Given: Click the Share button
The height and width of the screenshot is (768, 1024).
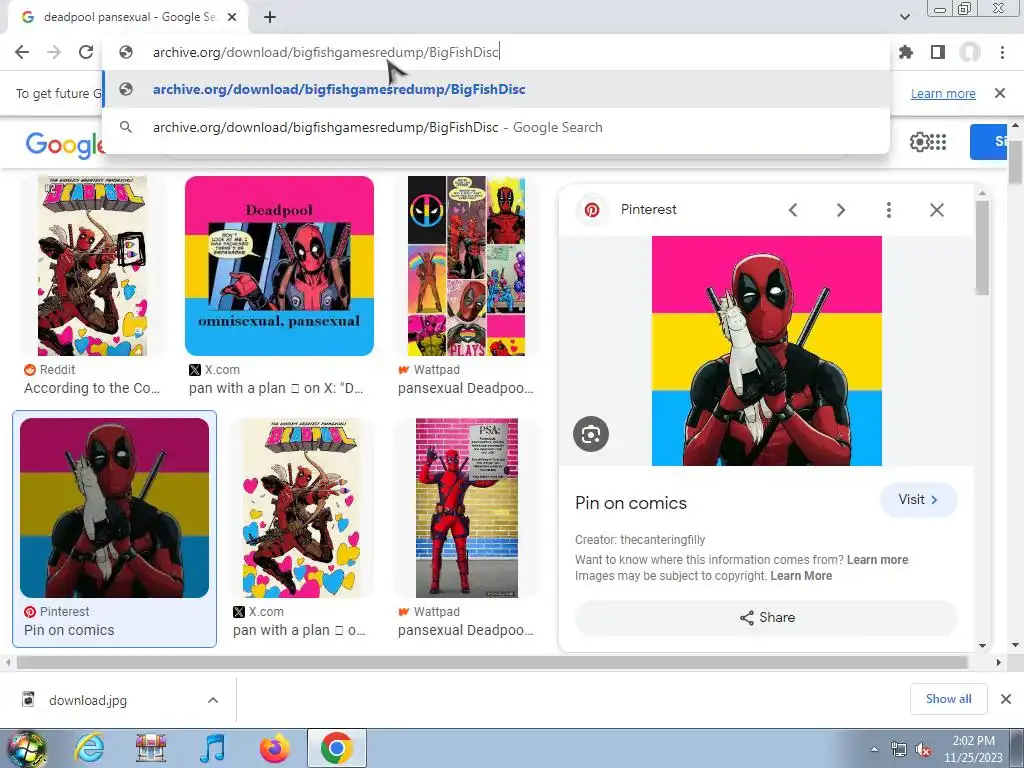Looking at the screenshot, I should [x=767, y=618].
